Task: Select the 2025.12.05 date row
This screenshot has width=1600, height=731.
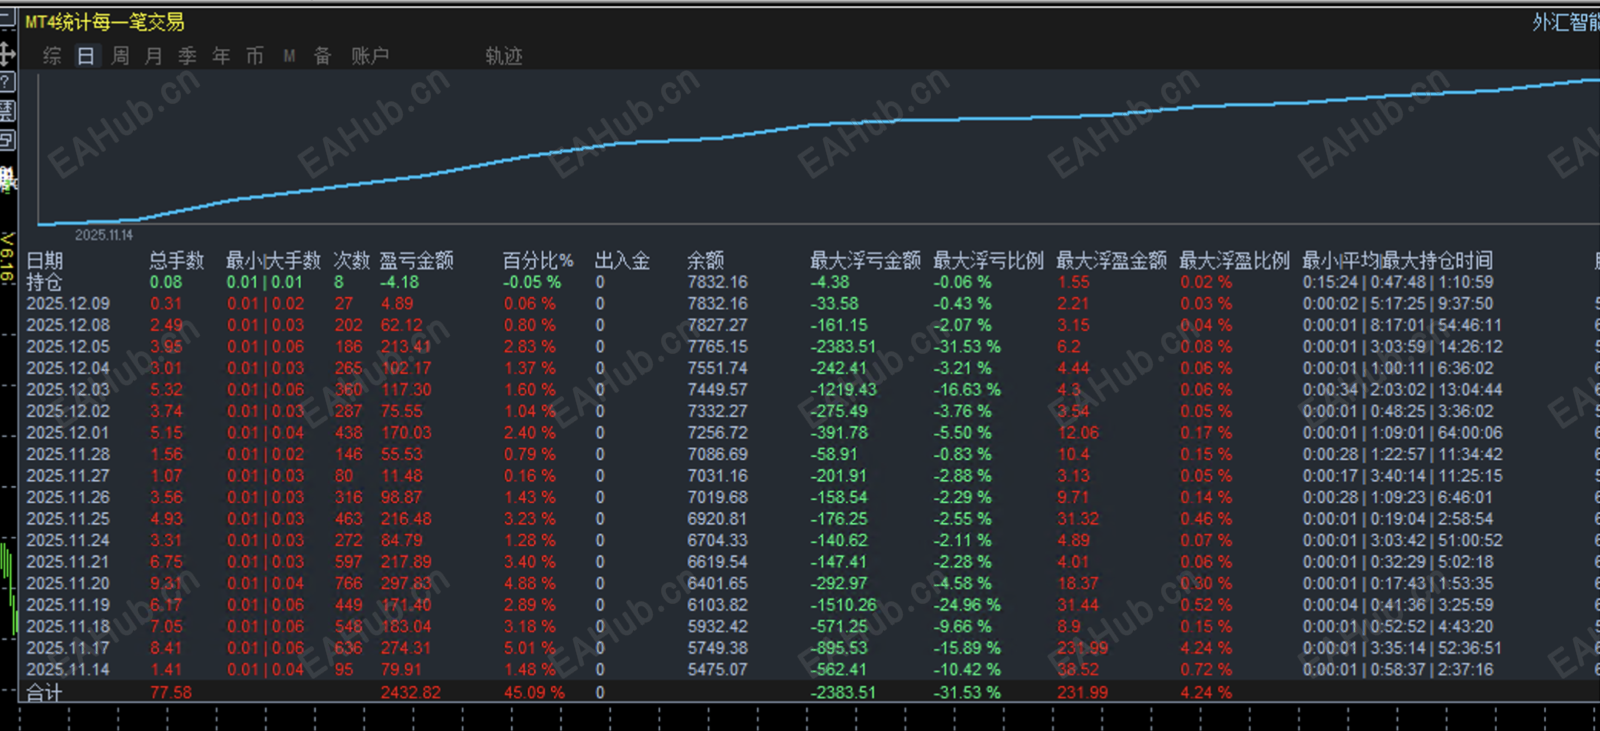Action: click(x=68, y=347)
